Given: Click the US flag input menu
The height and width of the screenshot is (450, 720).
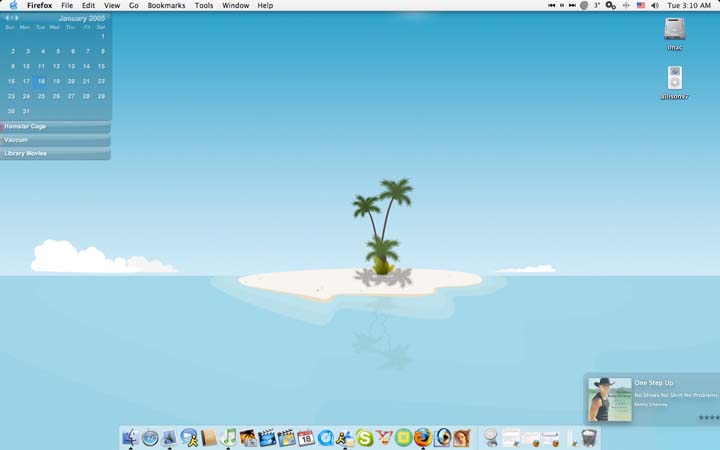Looking at the screenshot, I should (x=641, y=6).
